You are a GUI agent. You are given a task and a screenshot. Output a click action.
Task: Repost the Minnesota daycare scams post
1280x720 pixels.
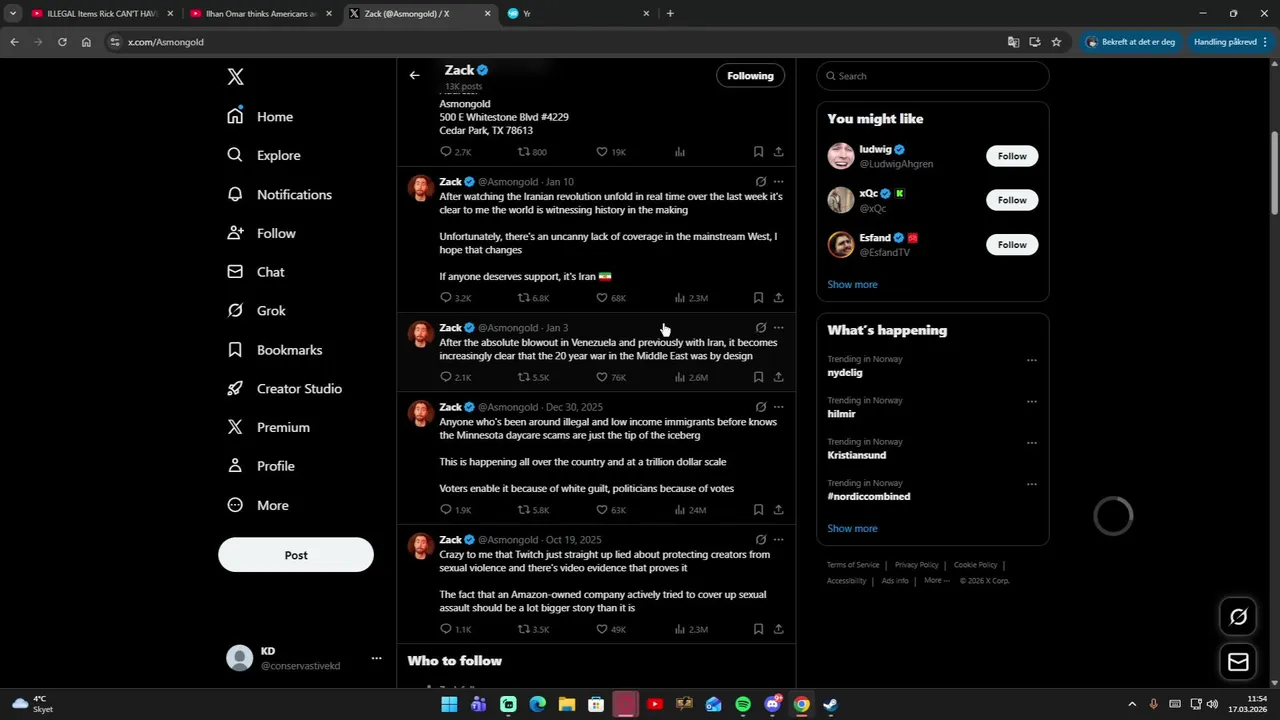pos(533,510)
